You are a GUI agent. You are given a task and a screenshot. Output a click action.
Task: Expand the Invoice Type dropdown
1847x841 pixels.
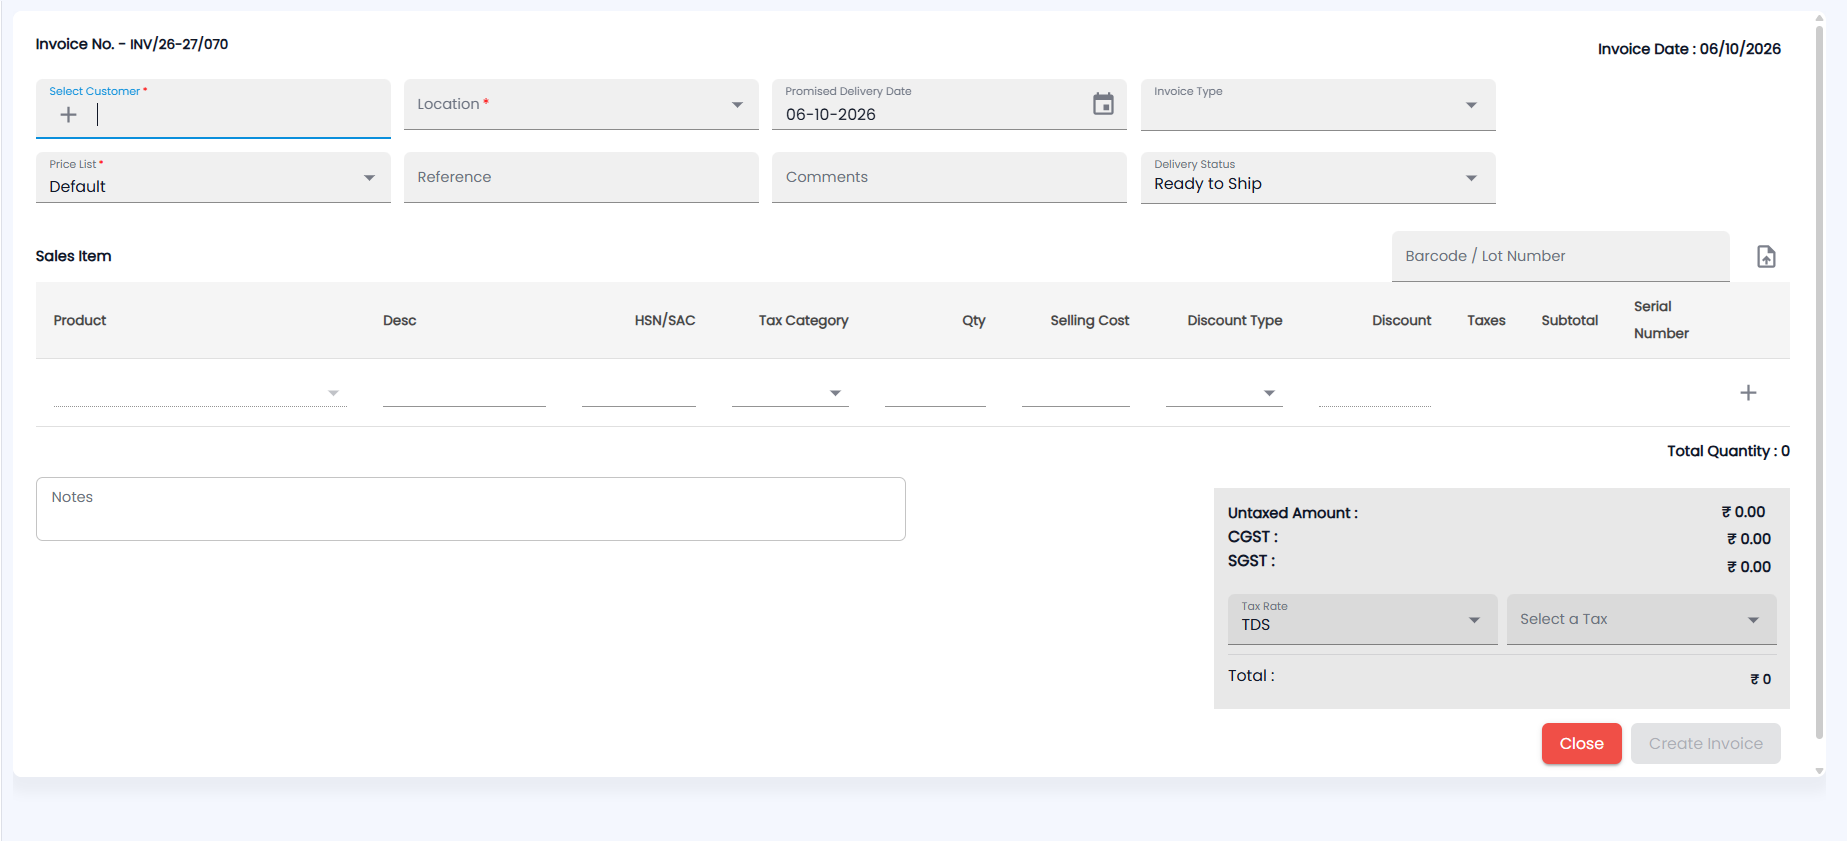tap(1318, 104)
